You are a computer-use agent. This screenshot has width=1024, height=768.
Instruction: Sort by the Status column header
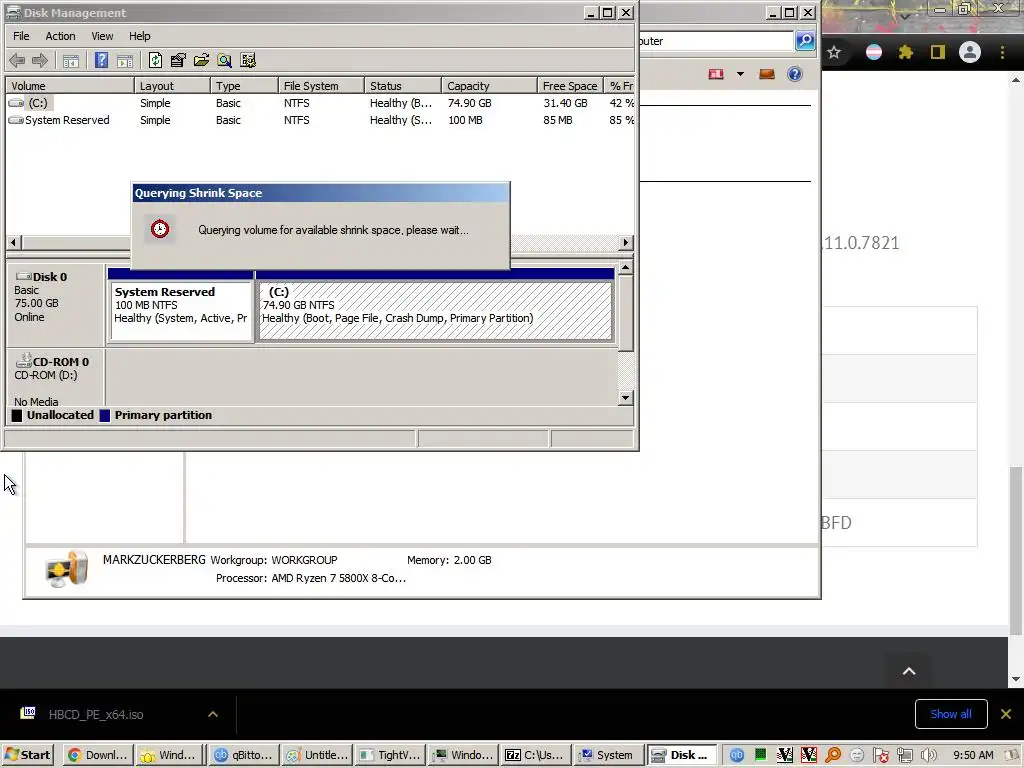[x=403, y=86]
